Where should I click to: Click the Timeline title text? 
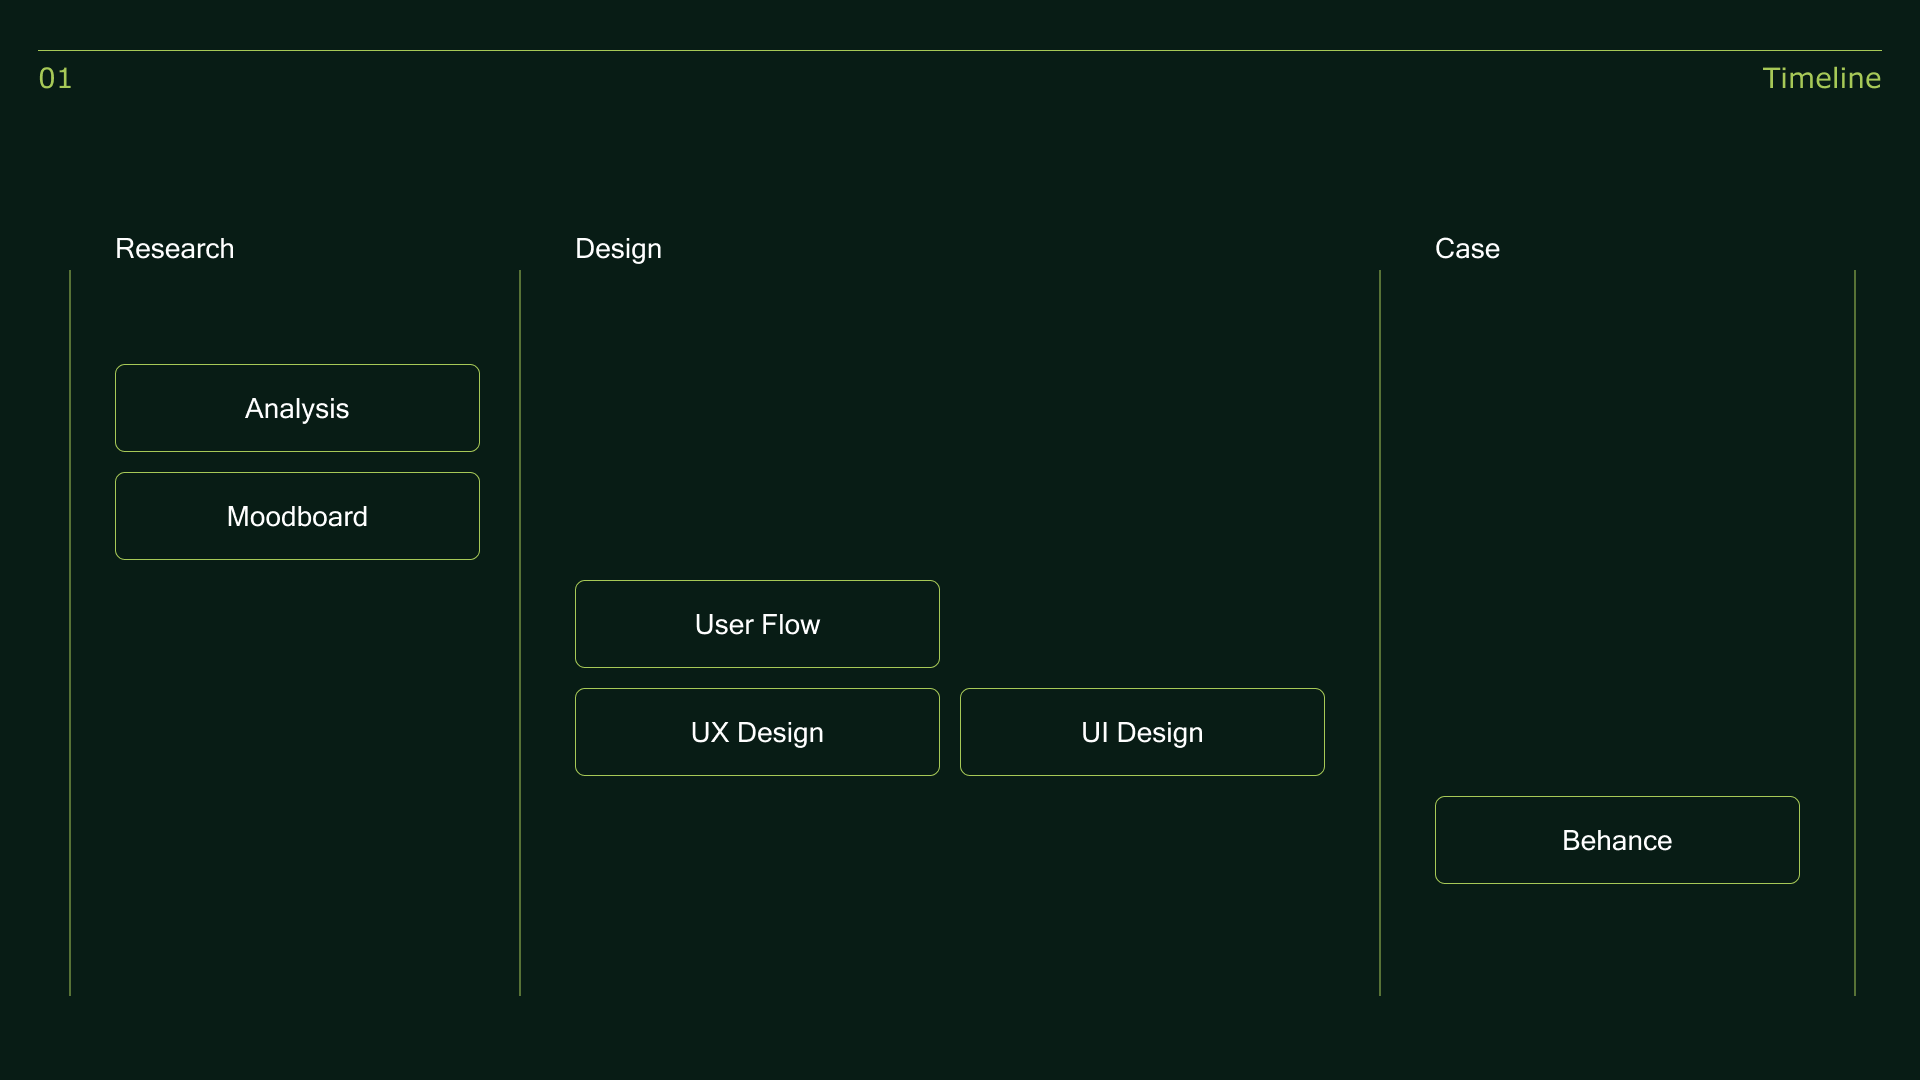click(x=1821, y=78)
